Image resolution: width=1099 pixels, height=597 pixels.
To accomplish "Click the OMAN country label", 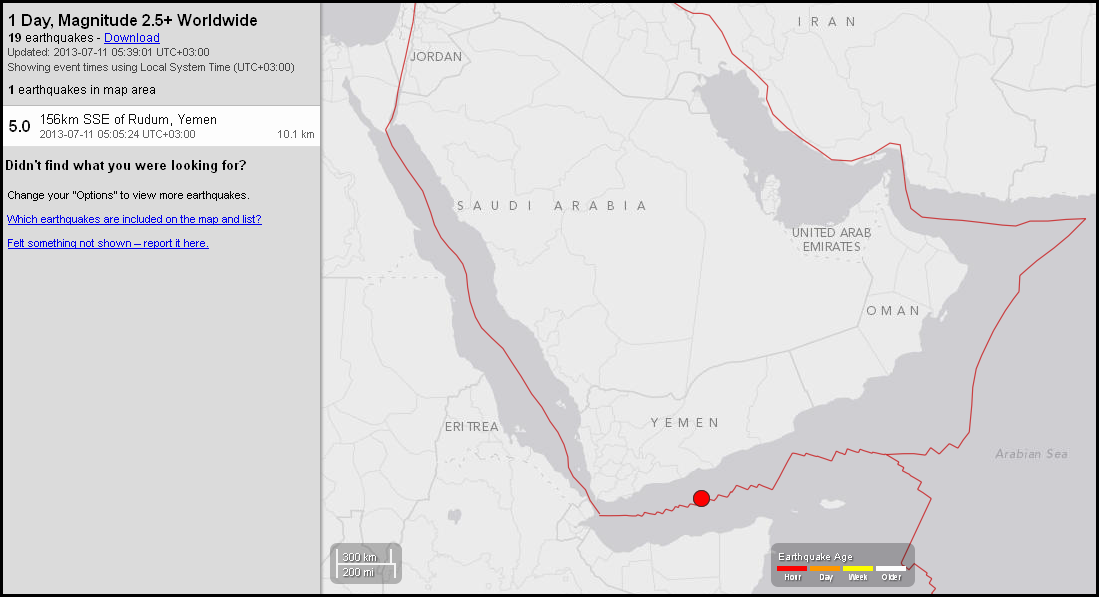I will pyautogui.click(x=893, y=310).
